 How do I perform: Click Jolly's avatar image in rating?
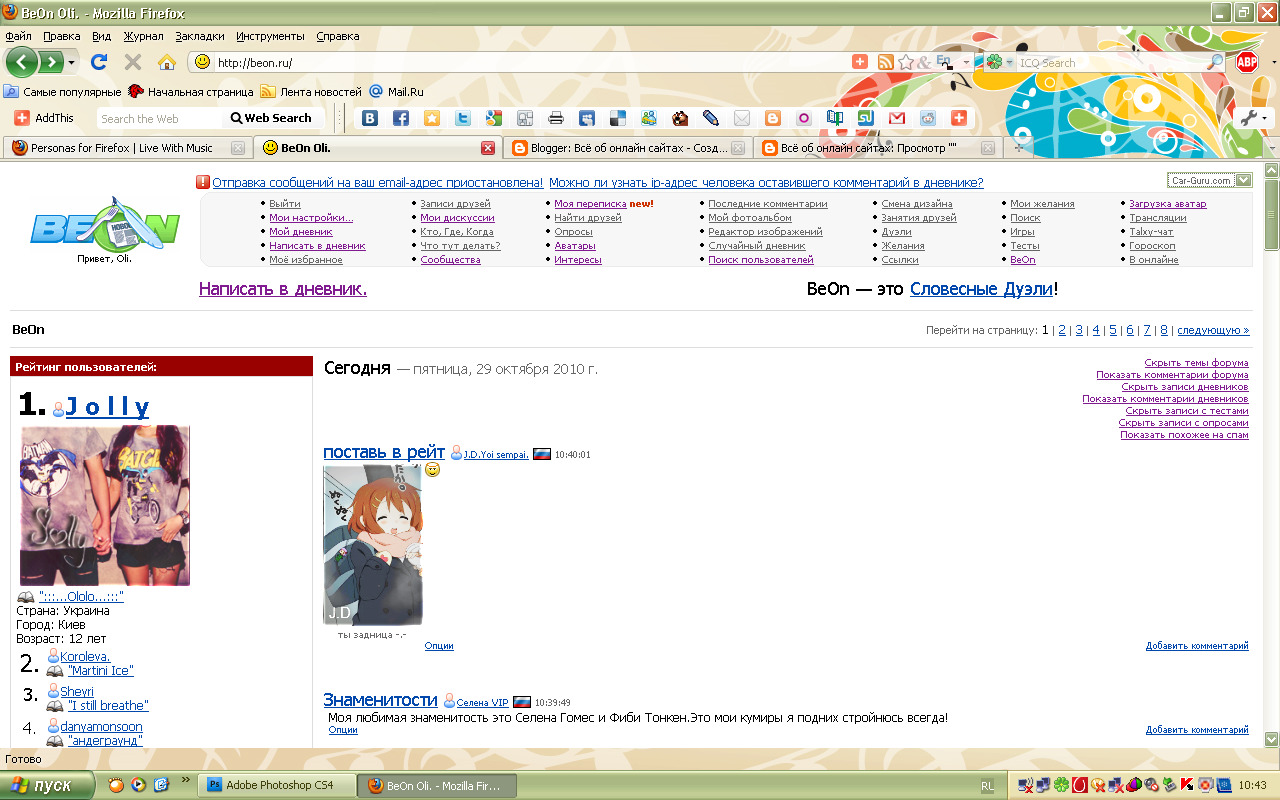click(x=105, y=505)
